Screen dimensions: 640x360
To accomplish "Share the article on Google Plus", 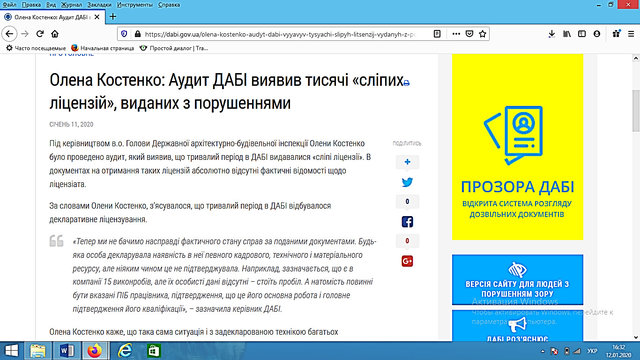I will (407, 261).
